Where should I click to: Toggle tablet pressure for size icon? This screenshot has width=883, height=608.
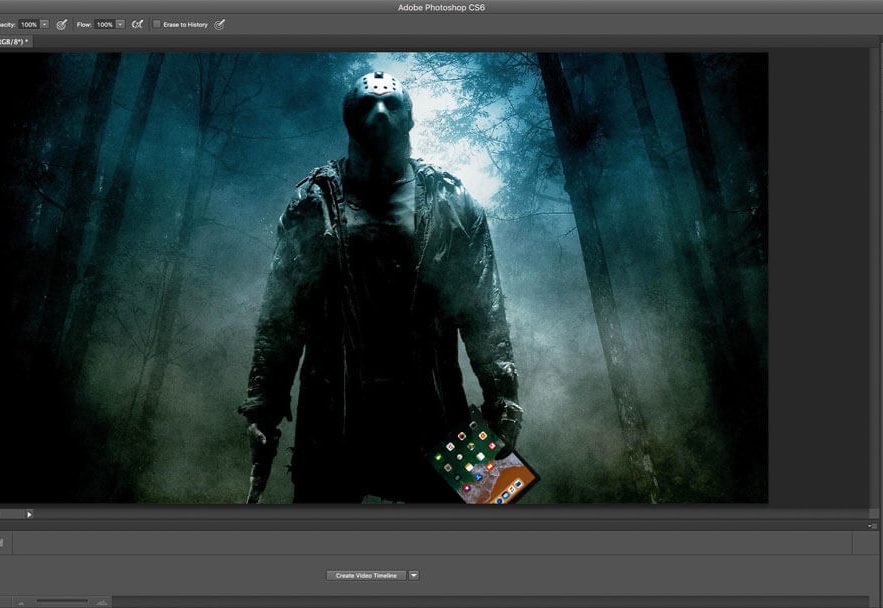tap(220, 24)
